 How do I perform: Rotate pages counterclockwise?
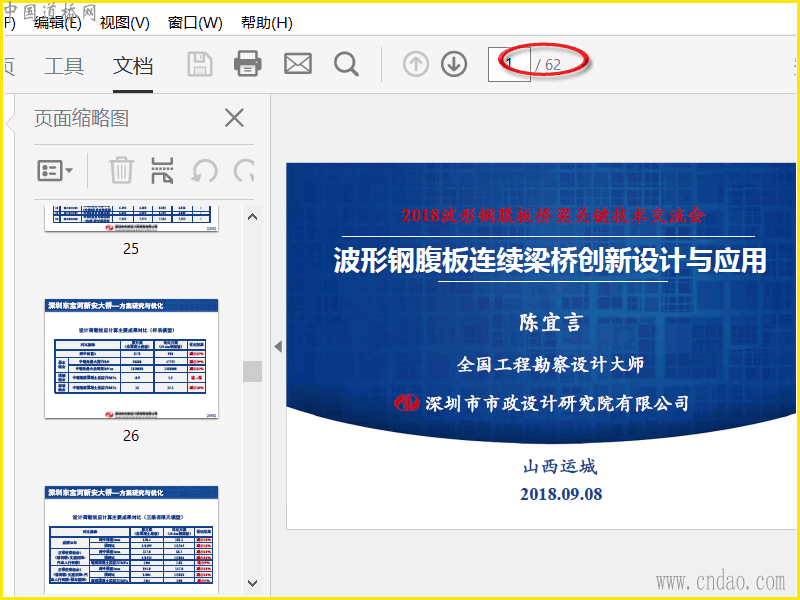[204, 171]
